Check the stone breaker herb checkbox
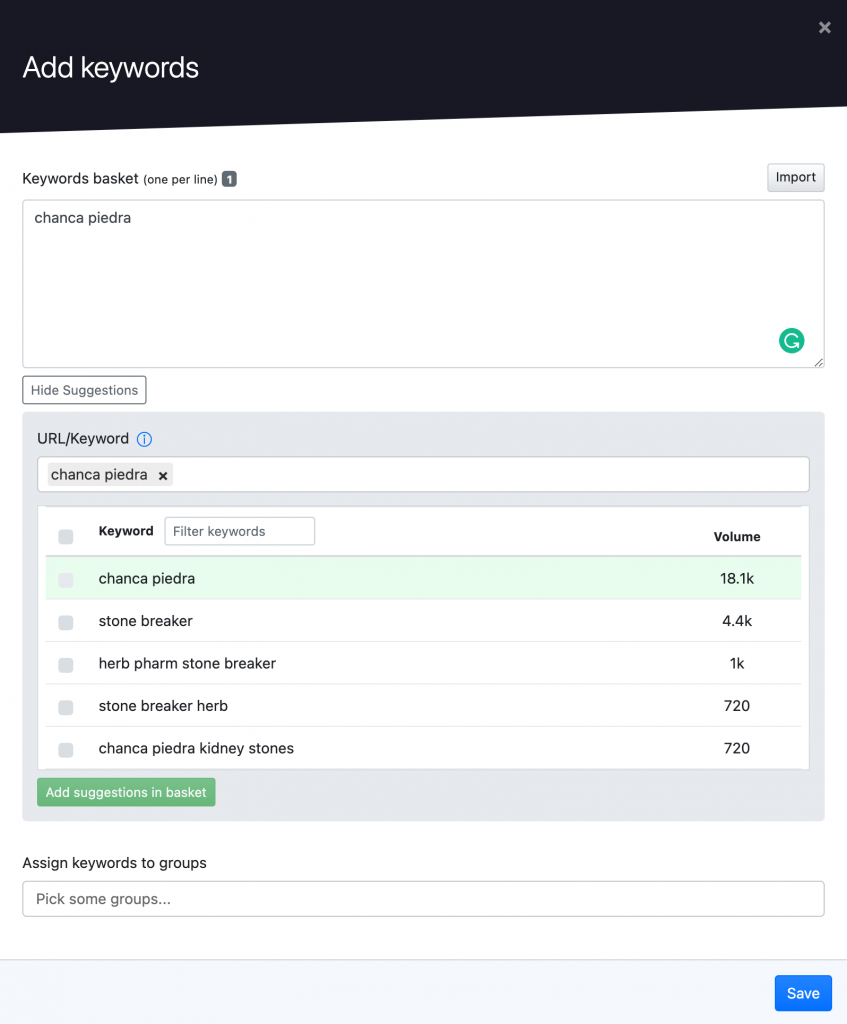 click(x=65, y=707)
